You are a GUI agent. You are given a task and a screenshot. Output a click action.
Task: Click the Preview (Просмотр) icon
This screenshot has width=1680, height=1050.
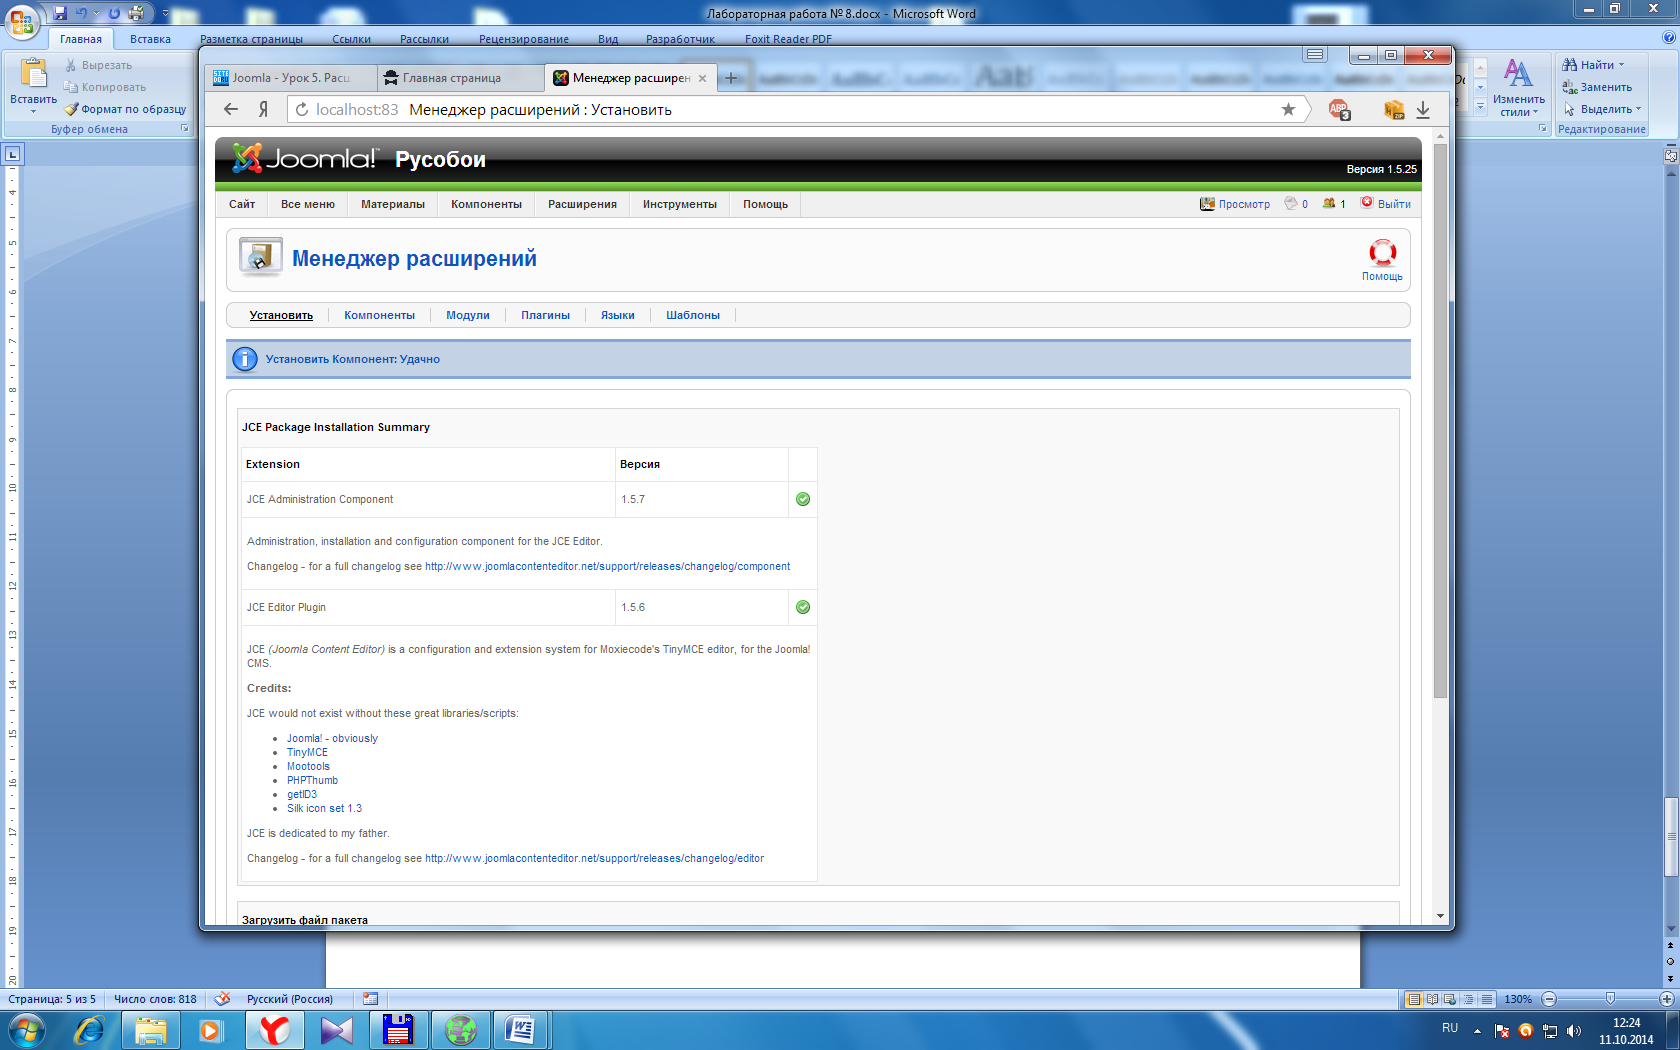tap(1207, 203)
